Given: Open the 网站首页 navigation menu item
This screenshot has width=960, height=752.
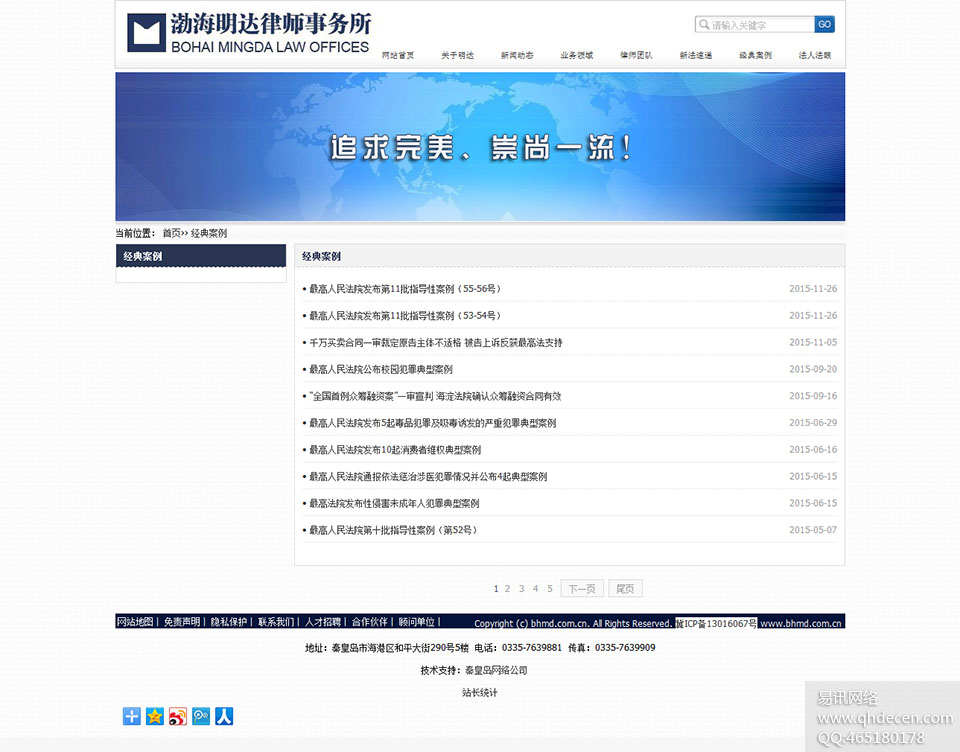Looking at the screenshot, I should [x=397, y=55].
